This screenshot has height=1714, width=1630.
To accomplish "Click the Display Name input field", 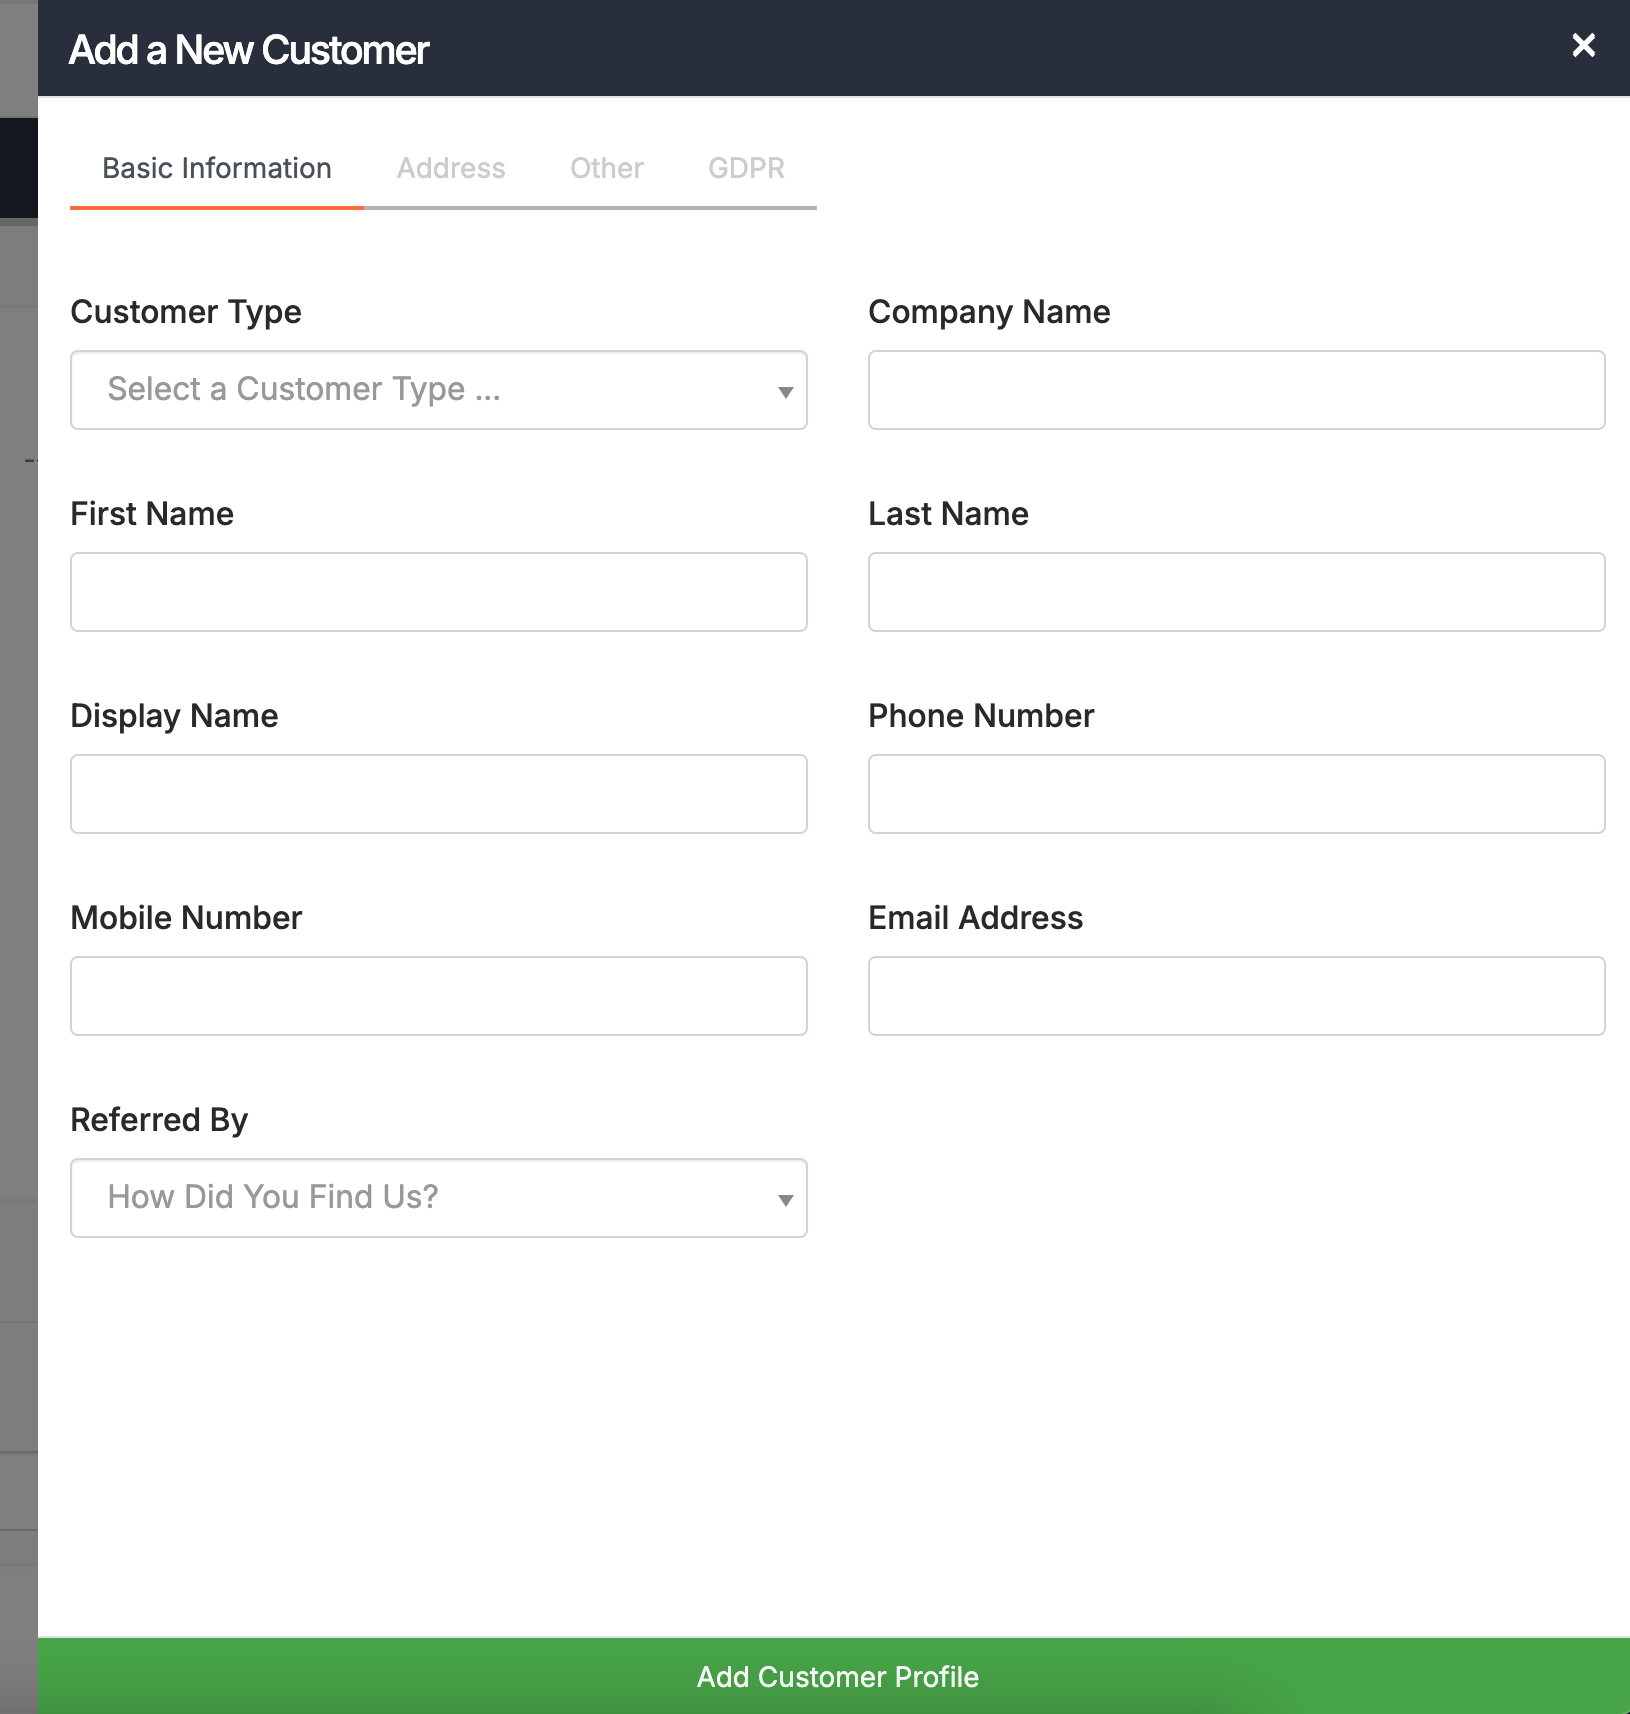I will (x=439, y=794).
